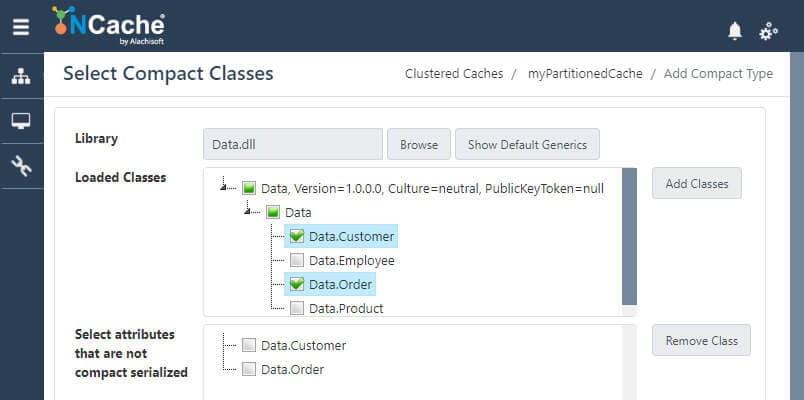Click Show Default Generics

527,144
